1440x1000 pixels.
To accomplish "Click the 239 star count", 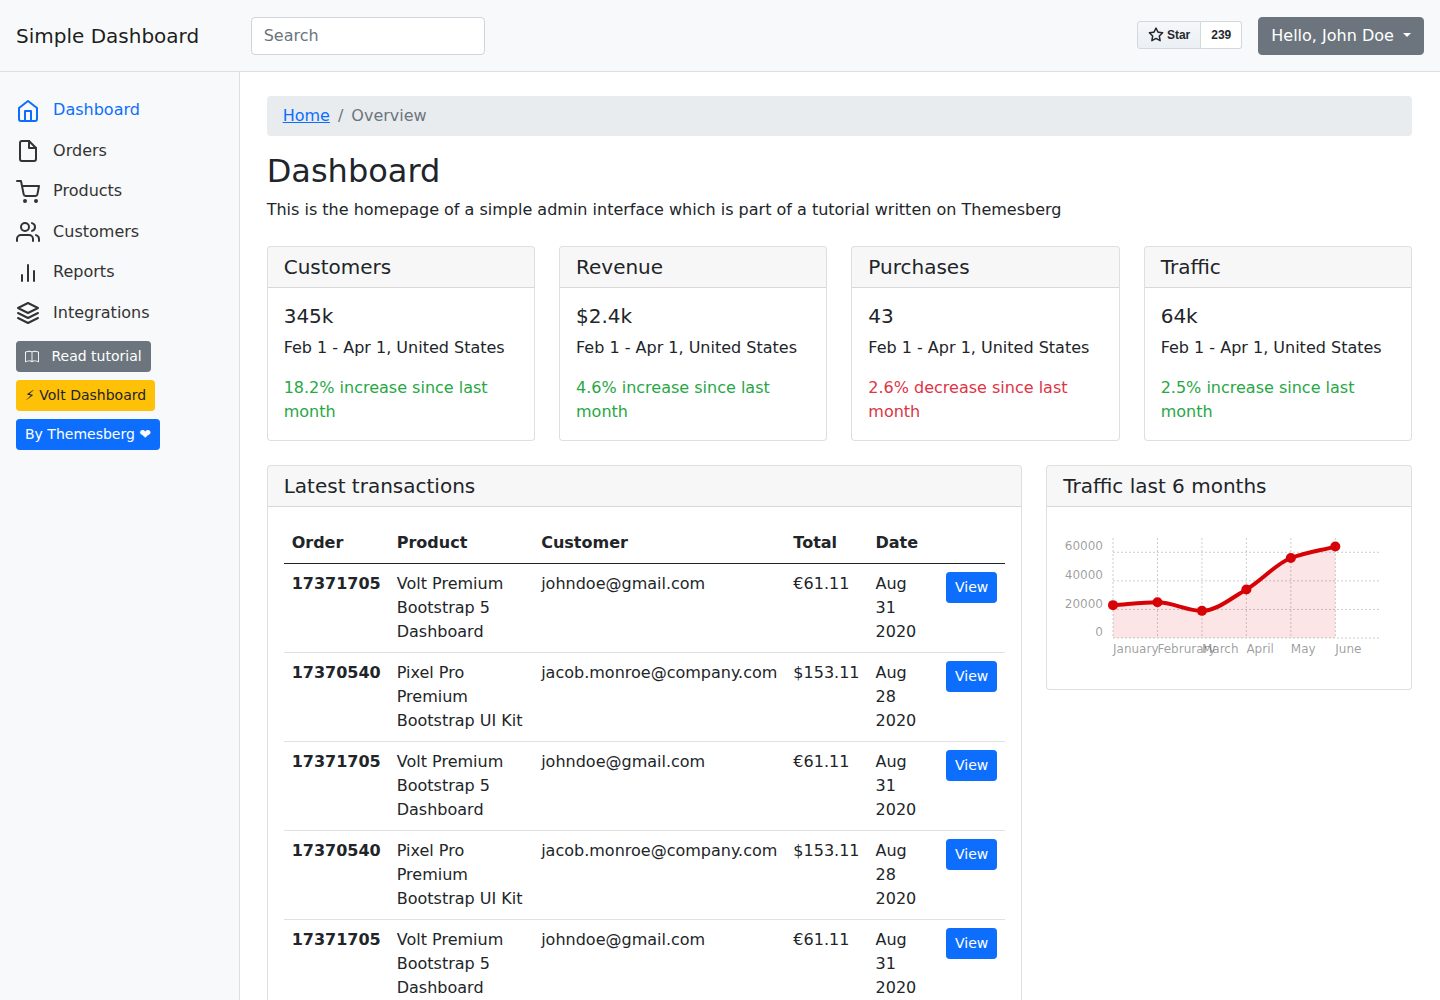I will click(1221, 35).
